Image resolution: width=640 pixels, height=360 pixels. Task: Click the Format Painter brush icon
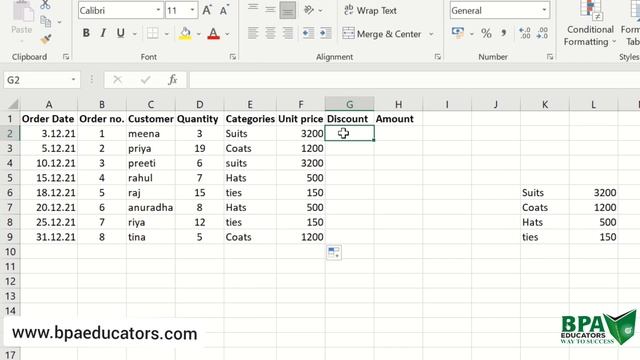click(46, 39)
